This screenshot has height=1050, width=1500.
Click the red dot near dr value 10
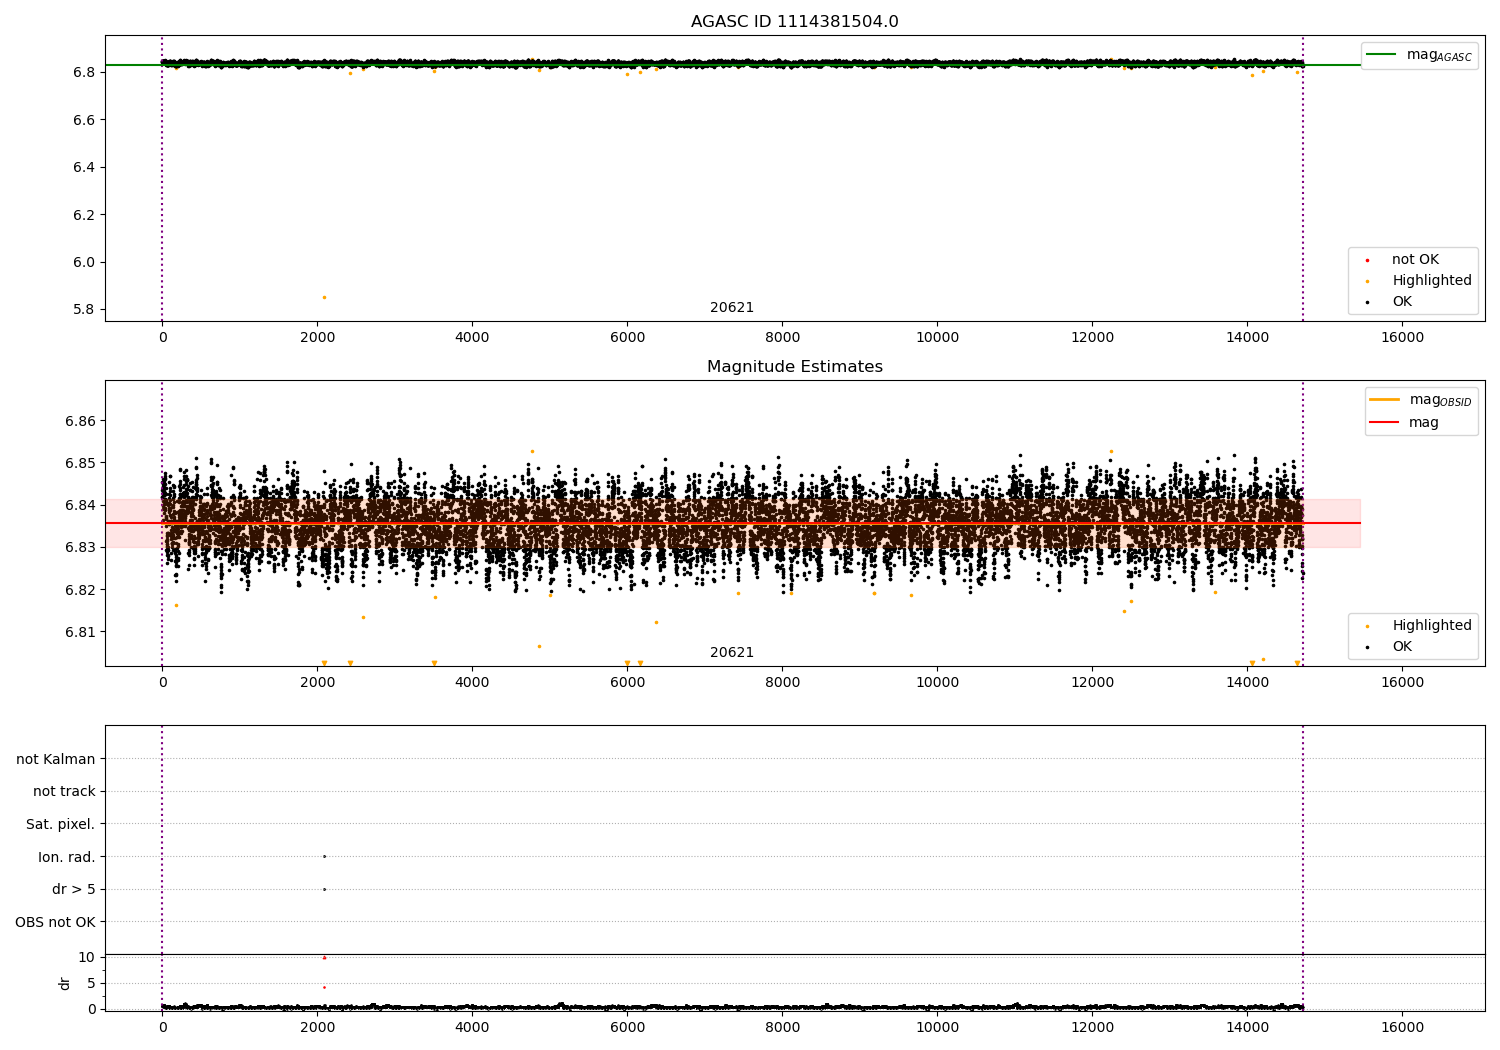pyautogui.click(x=324, y=958)
